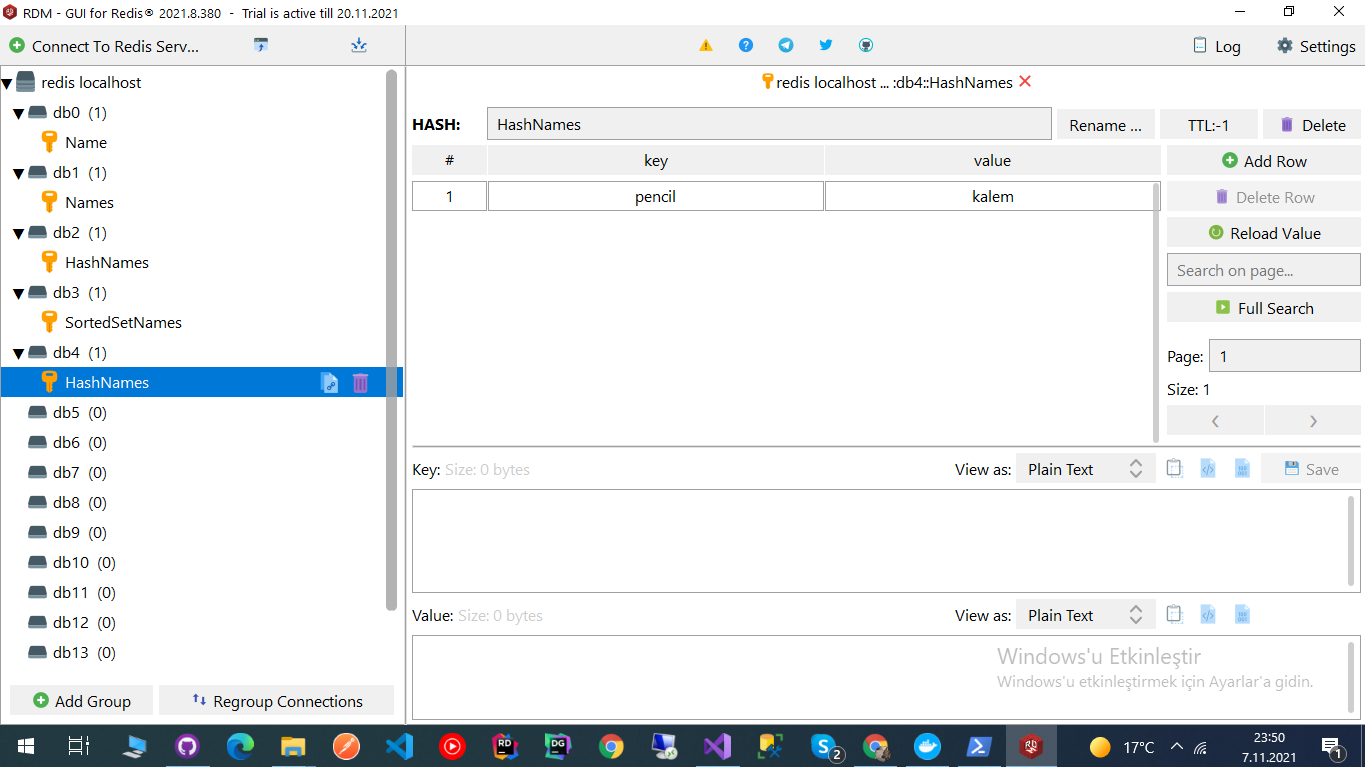Image resolution: width=1365 pixels, height=767 pixels.
Task: Click the yellow warning triangle icon
Action: [x=706, y=46]
